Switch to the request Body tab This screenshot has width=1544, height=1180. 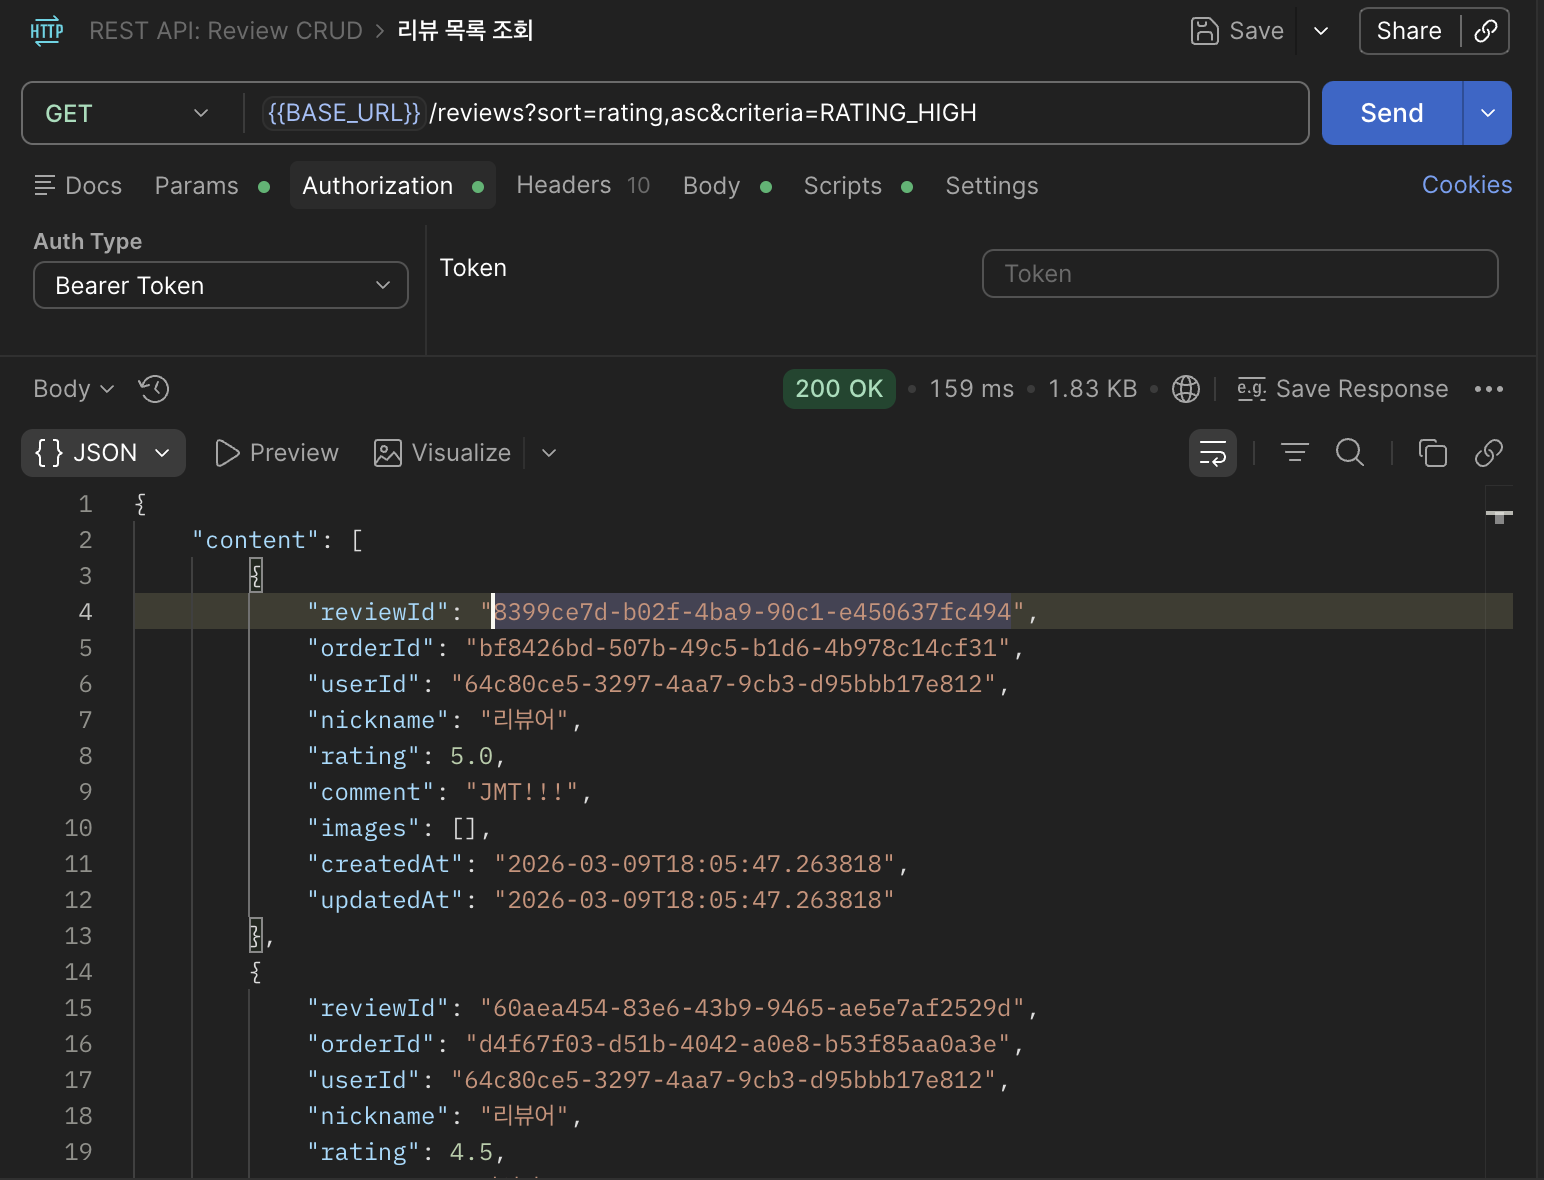727,186
